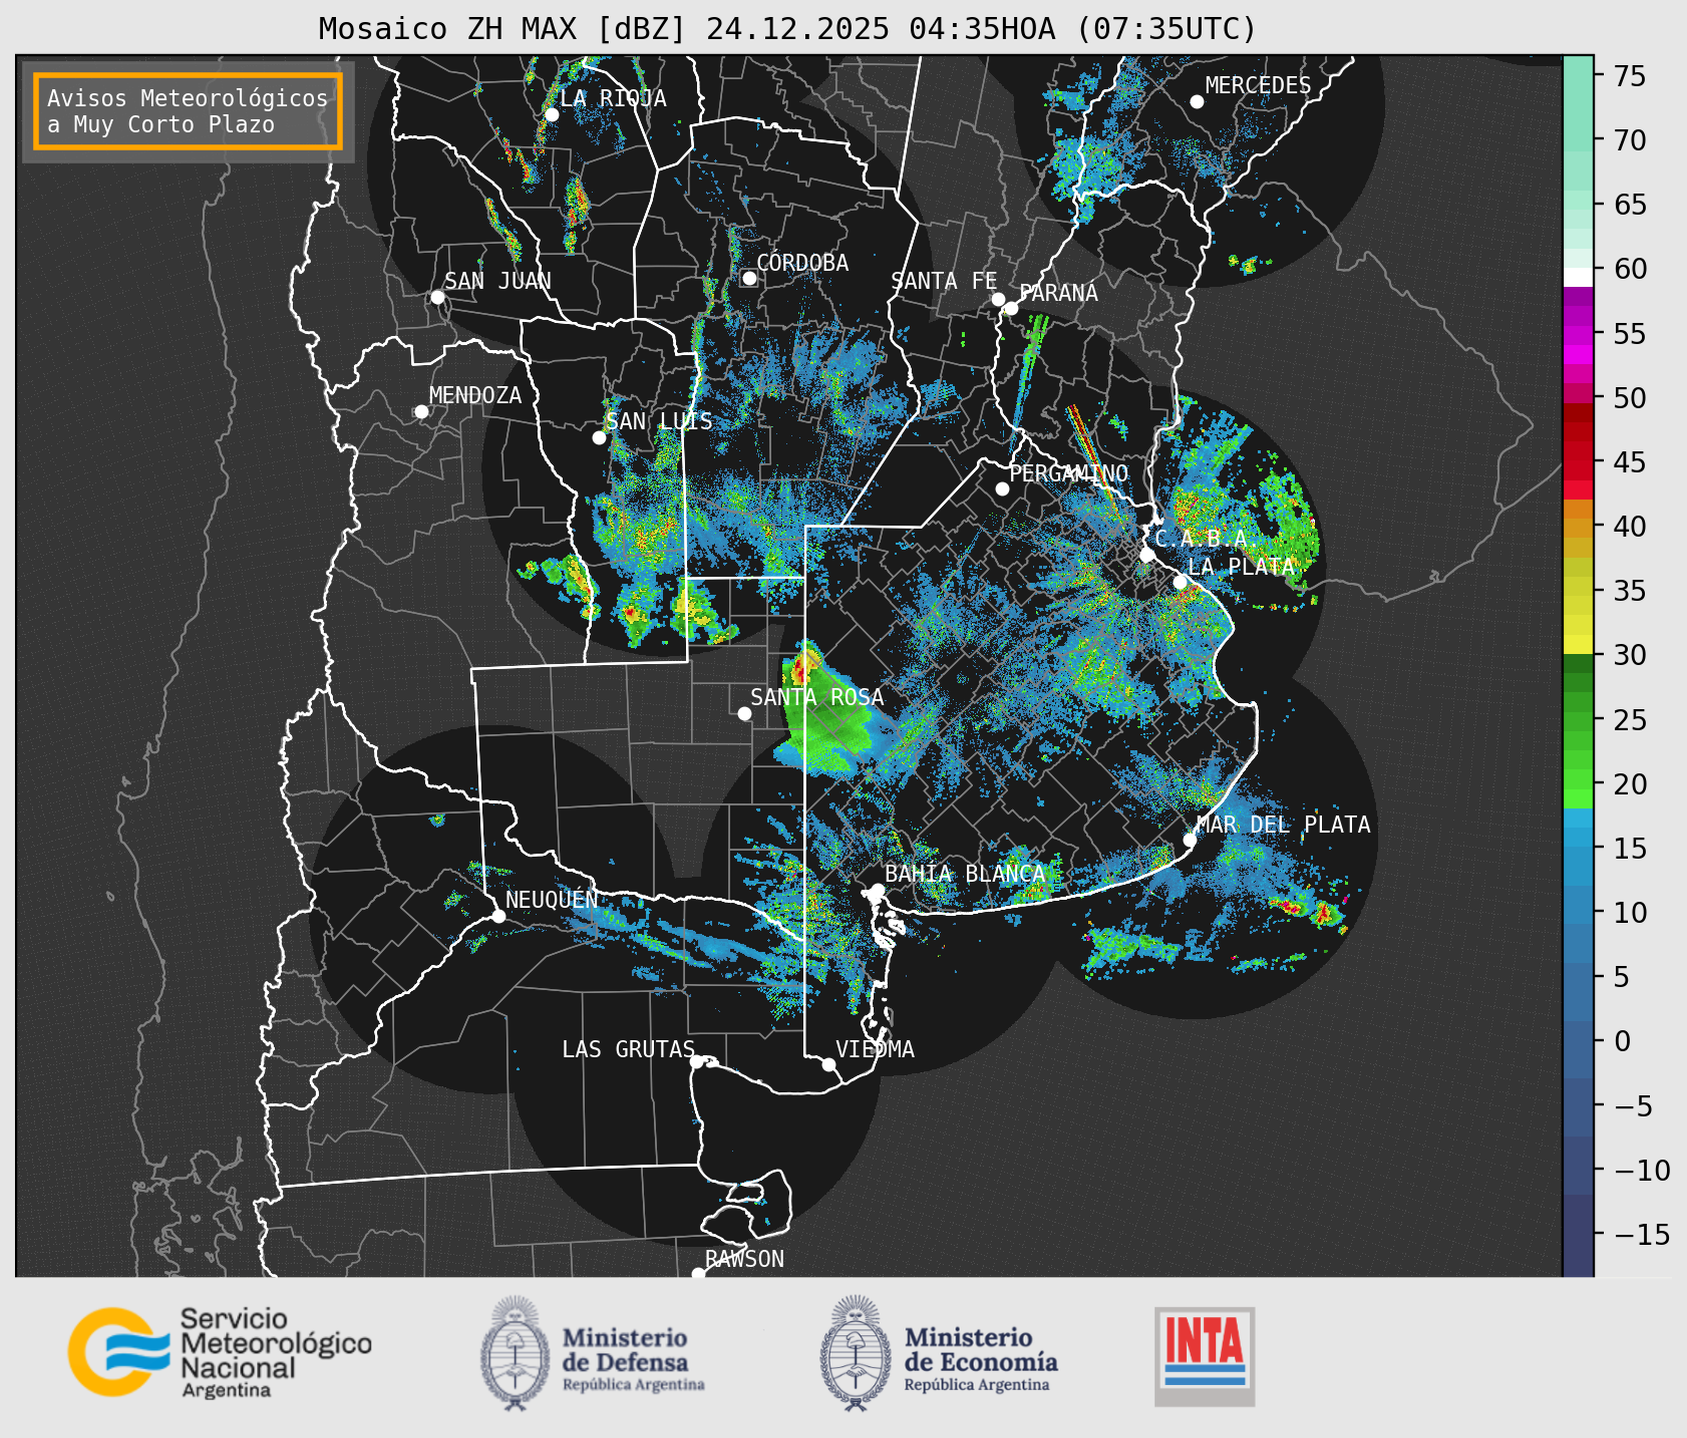Click the San Luis city marker dot

[599, 437]
